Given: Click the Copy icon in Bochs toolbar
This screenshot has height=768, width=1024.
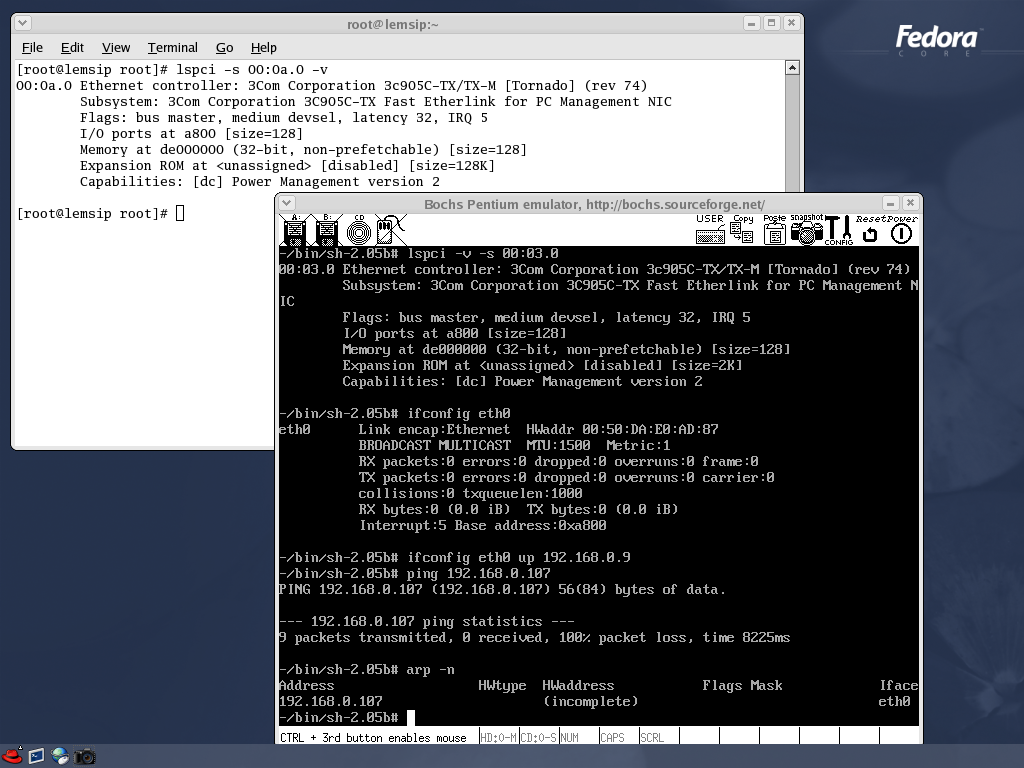Looking at the screenshot, I should click(x=743, y=229).
